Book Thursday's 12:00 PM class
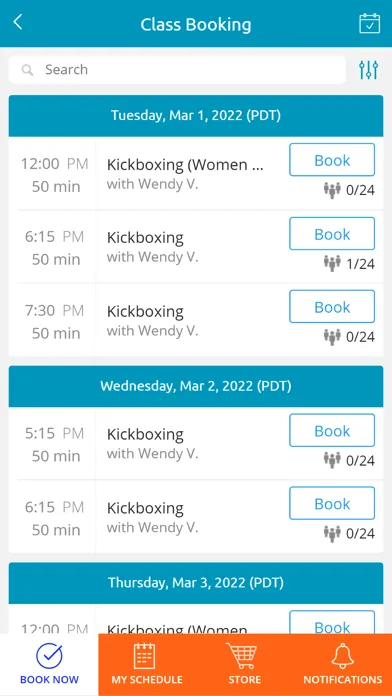Viewport: 392px width, 696px height. 332,623
